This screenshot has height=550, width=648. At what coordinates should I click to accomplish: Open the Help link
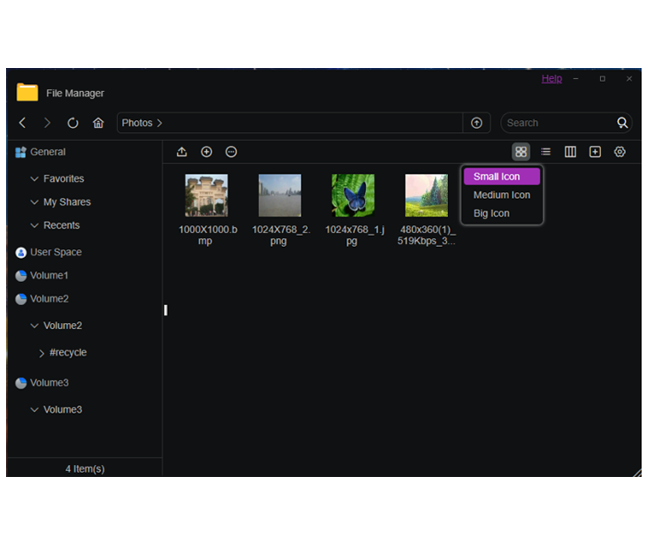[551, 79]
